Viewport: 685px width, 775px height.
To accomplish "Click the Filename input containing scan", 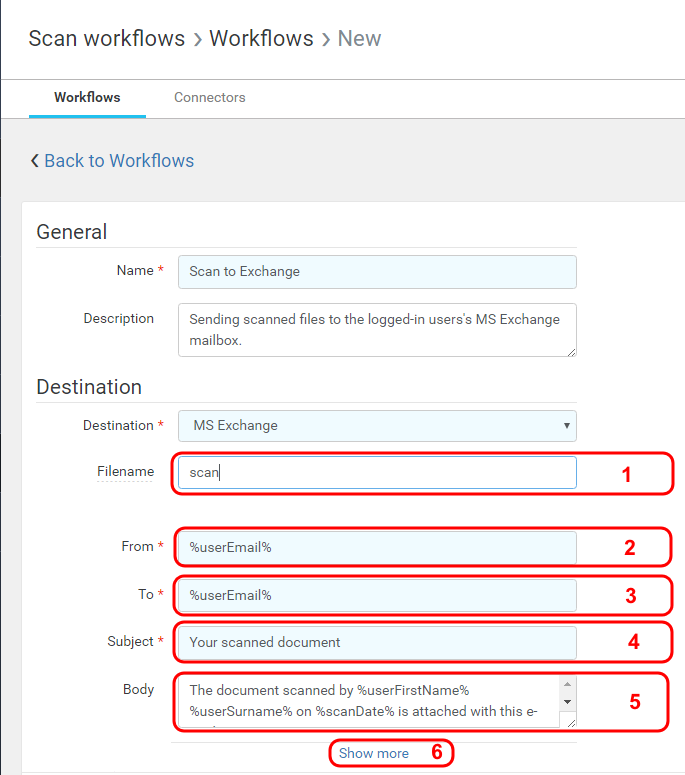I will pos(377,473).
